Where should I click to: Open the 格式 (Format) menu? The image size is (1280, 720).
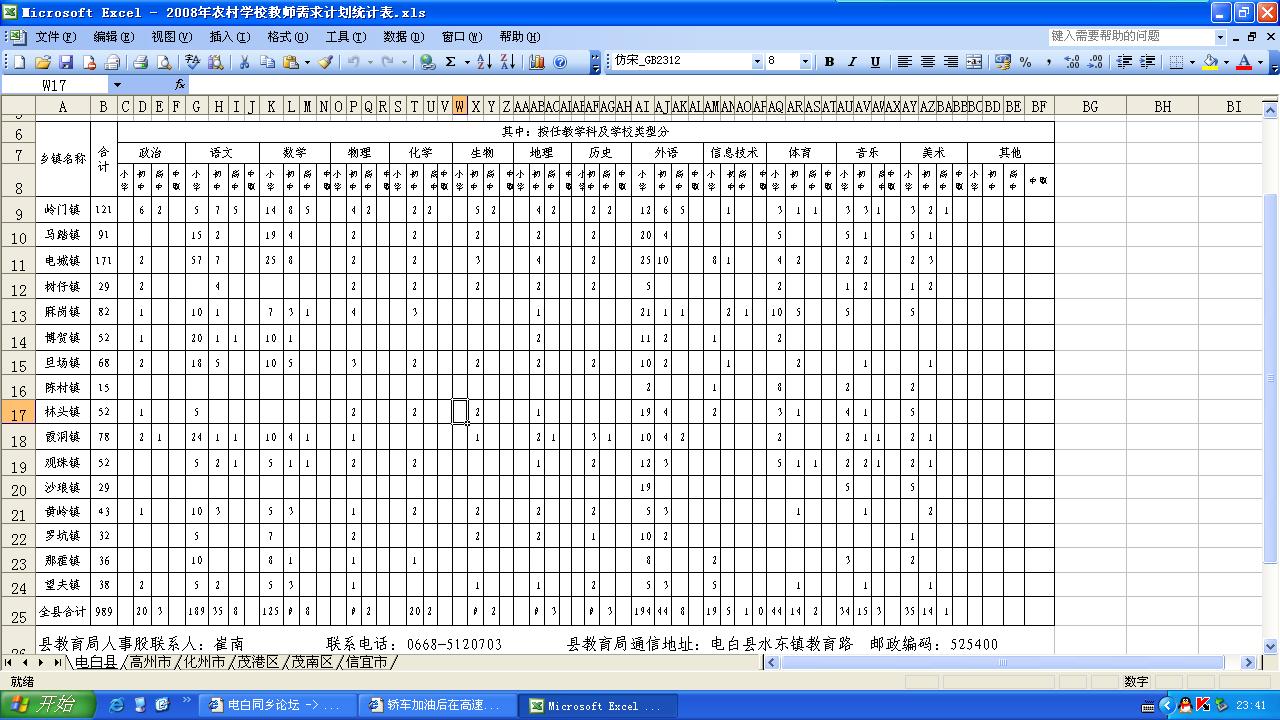point(287,37)
